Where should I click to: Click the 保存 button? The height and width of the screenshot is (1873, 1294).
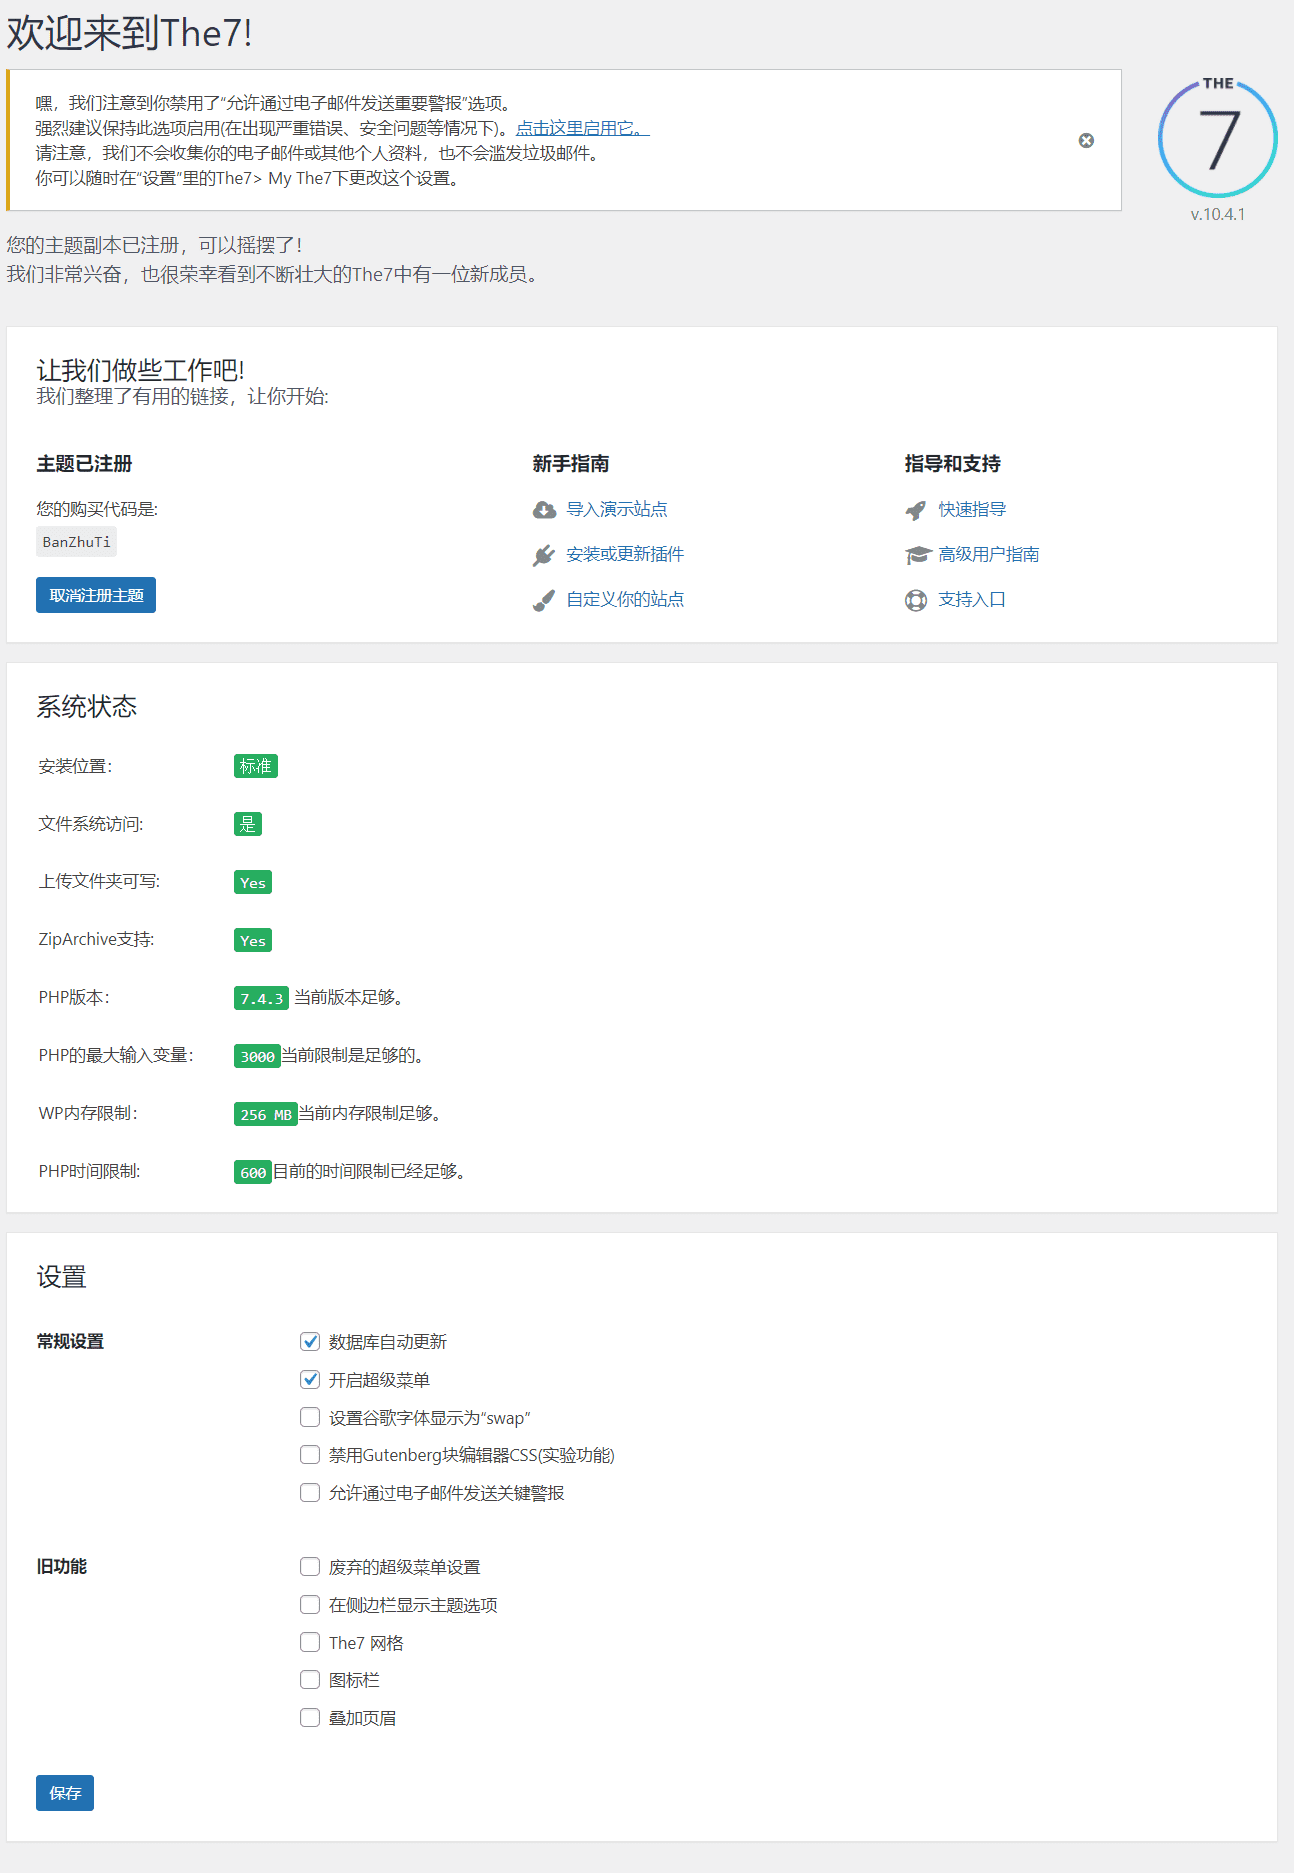pyautogui.click(x=65, y=1793)
